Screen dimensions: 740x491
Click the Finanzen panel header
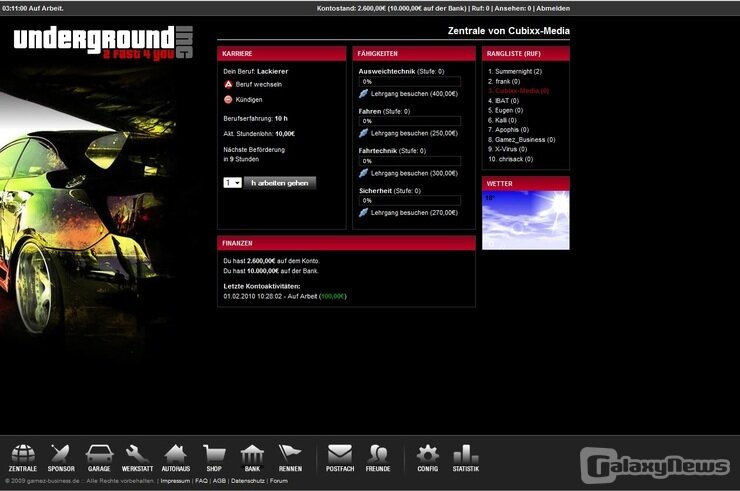346,243
